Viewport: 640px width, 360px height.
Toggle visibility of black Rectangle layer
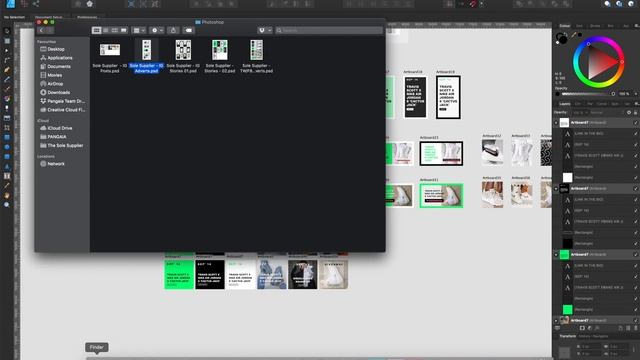point(636,243)
